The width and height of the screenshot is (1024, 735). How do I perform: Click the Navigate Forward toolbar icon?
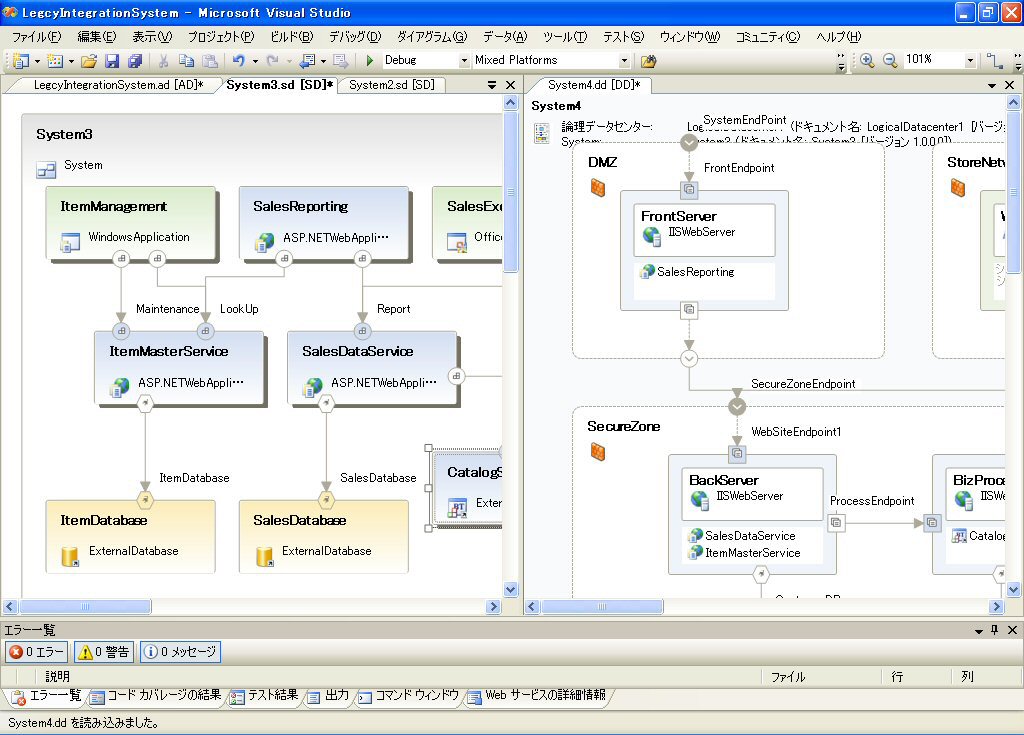click(x=340, y=61)
